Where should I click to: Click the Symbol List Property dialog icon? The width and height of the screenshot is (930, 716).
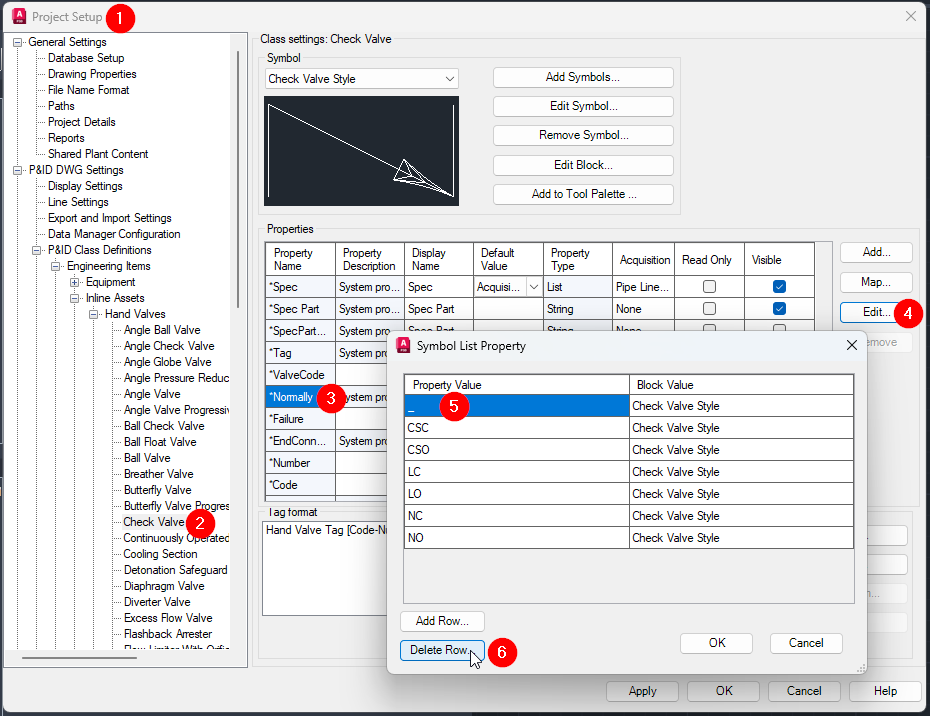click(x=402, y=345)
